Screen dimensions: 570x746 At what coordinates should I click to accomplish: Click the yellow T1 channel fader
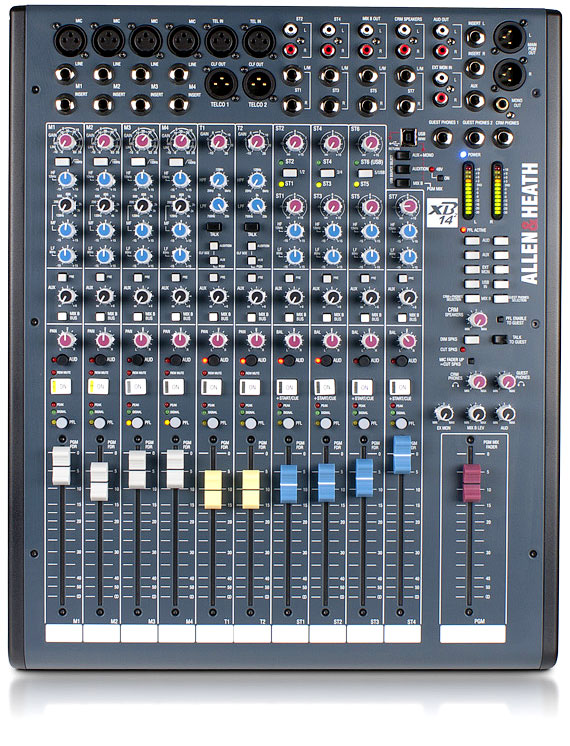click(213, 490)
